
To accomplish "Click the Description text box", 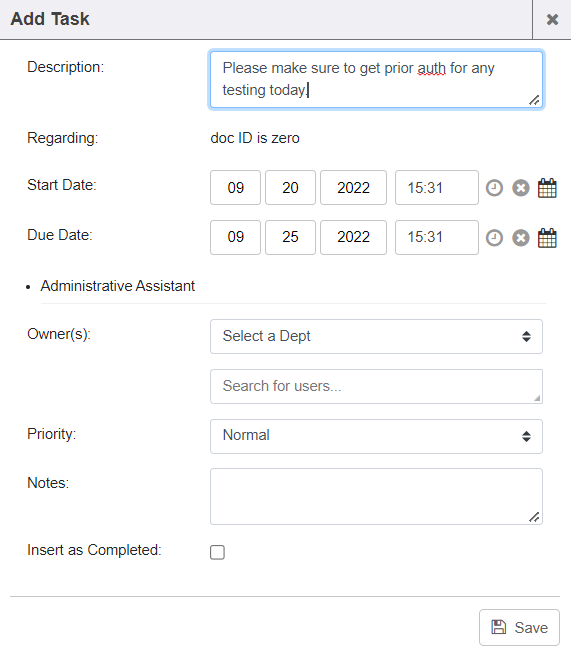I will pyautogui.click(x=376, y=80).
